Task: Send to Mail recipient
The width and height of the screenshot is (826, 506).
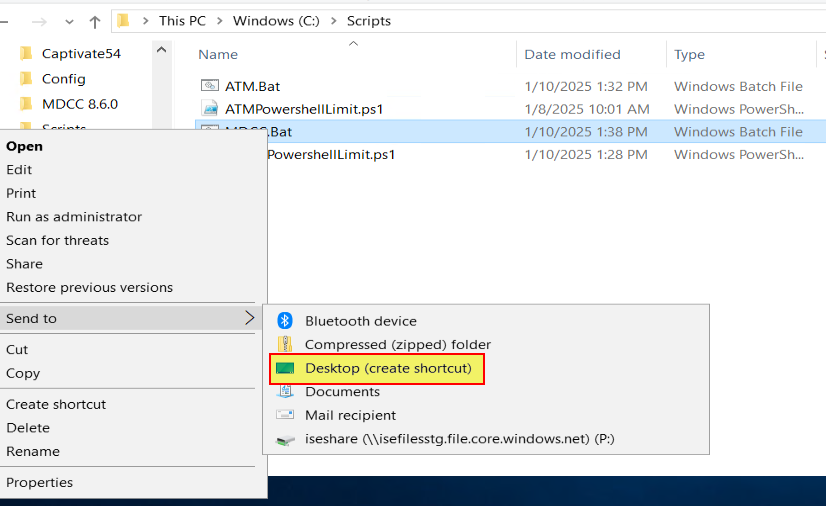Action: coord(350,415)
